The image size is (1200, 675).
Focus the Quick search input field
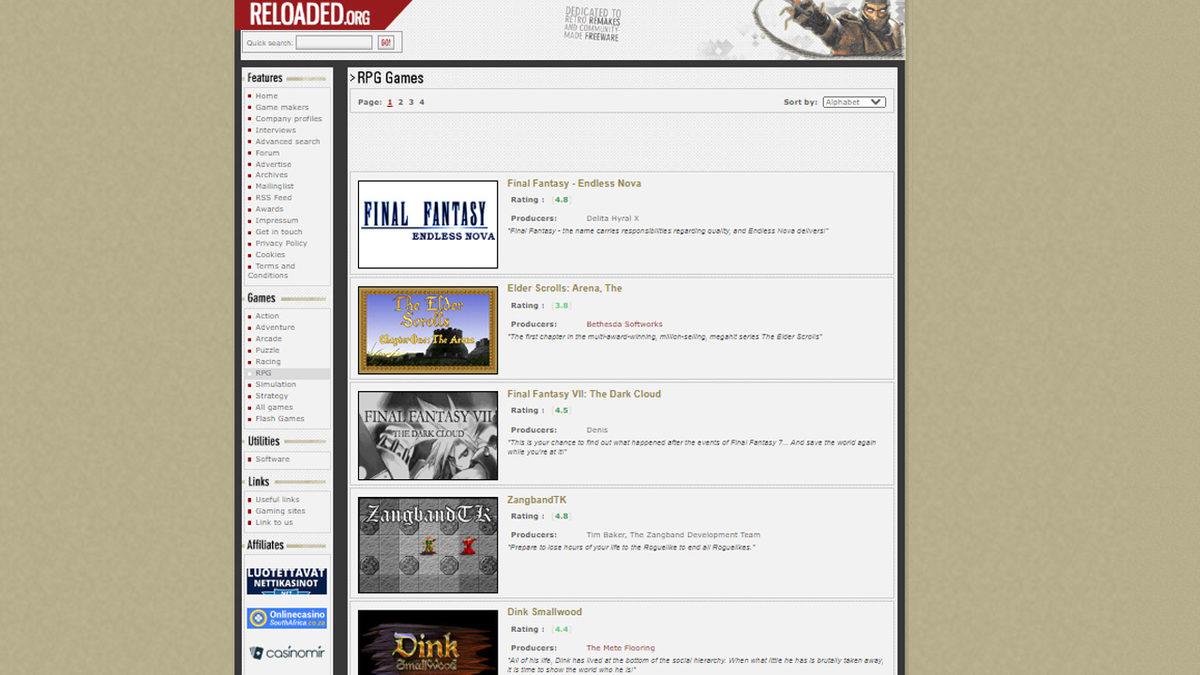[x=334, y=43]
